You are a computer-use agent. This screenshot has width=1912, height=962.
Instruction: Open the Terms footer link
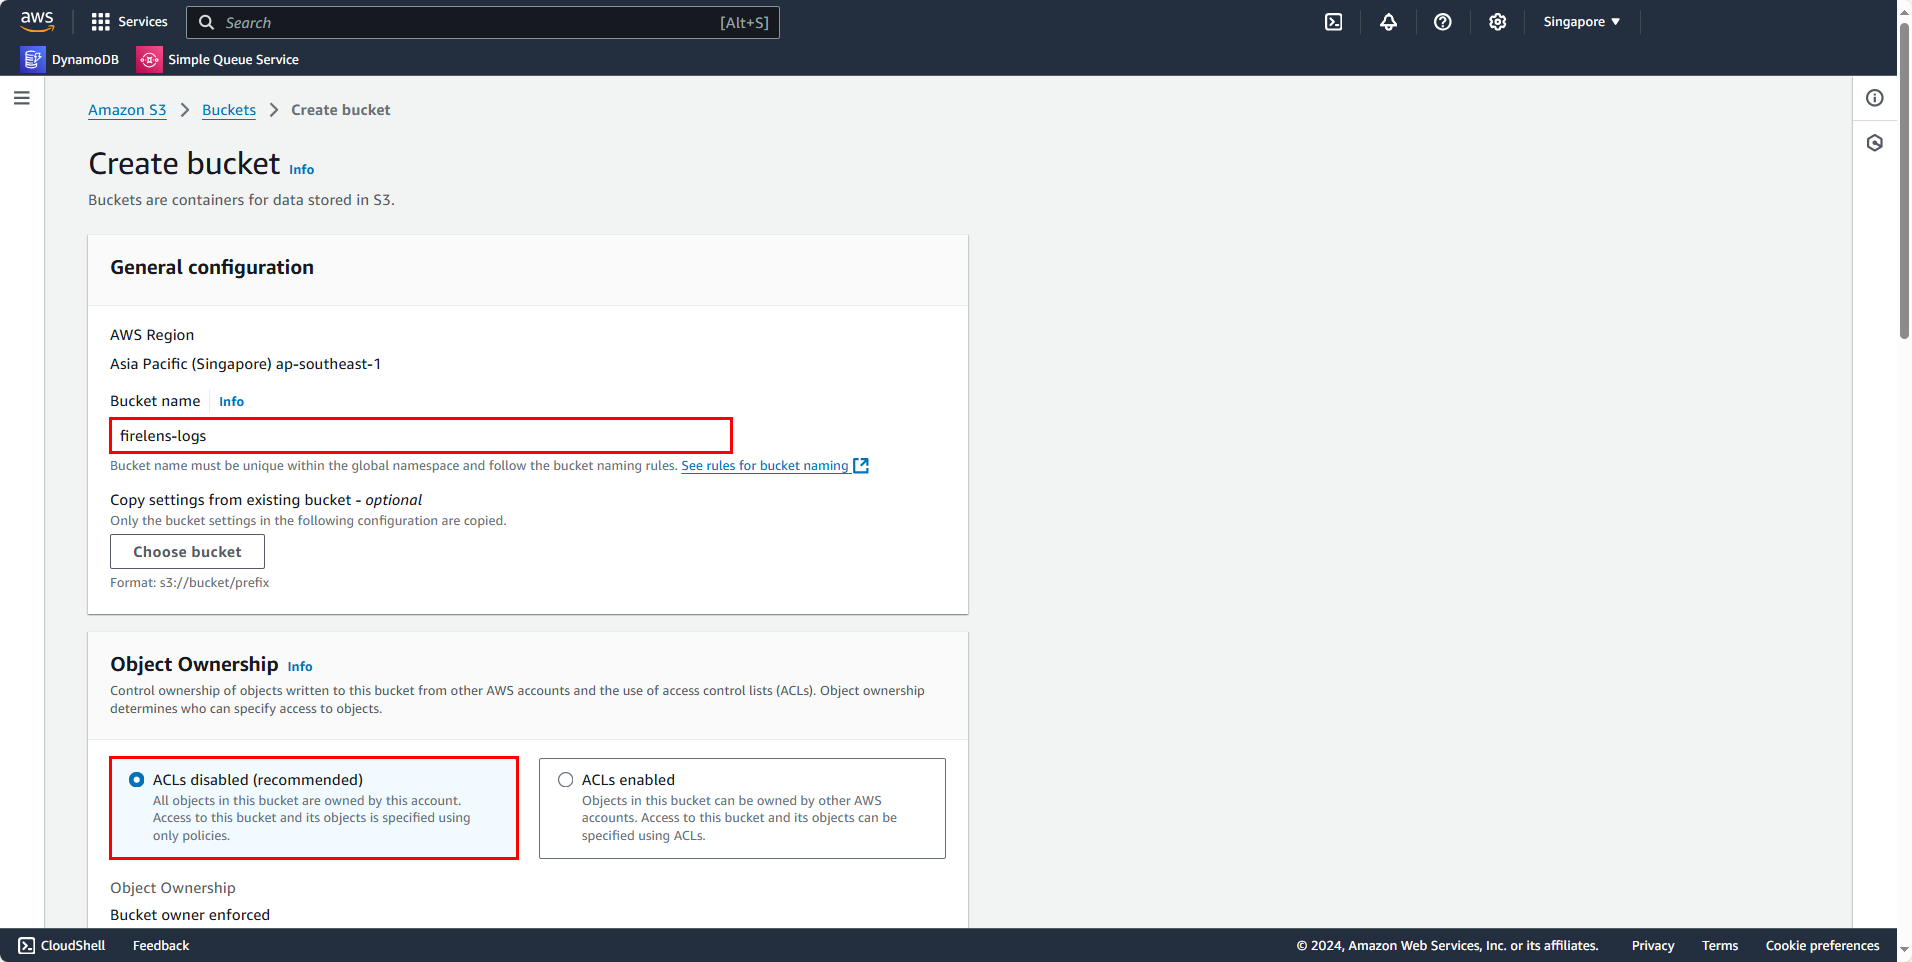(x=1720, y=946)
